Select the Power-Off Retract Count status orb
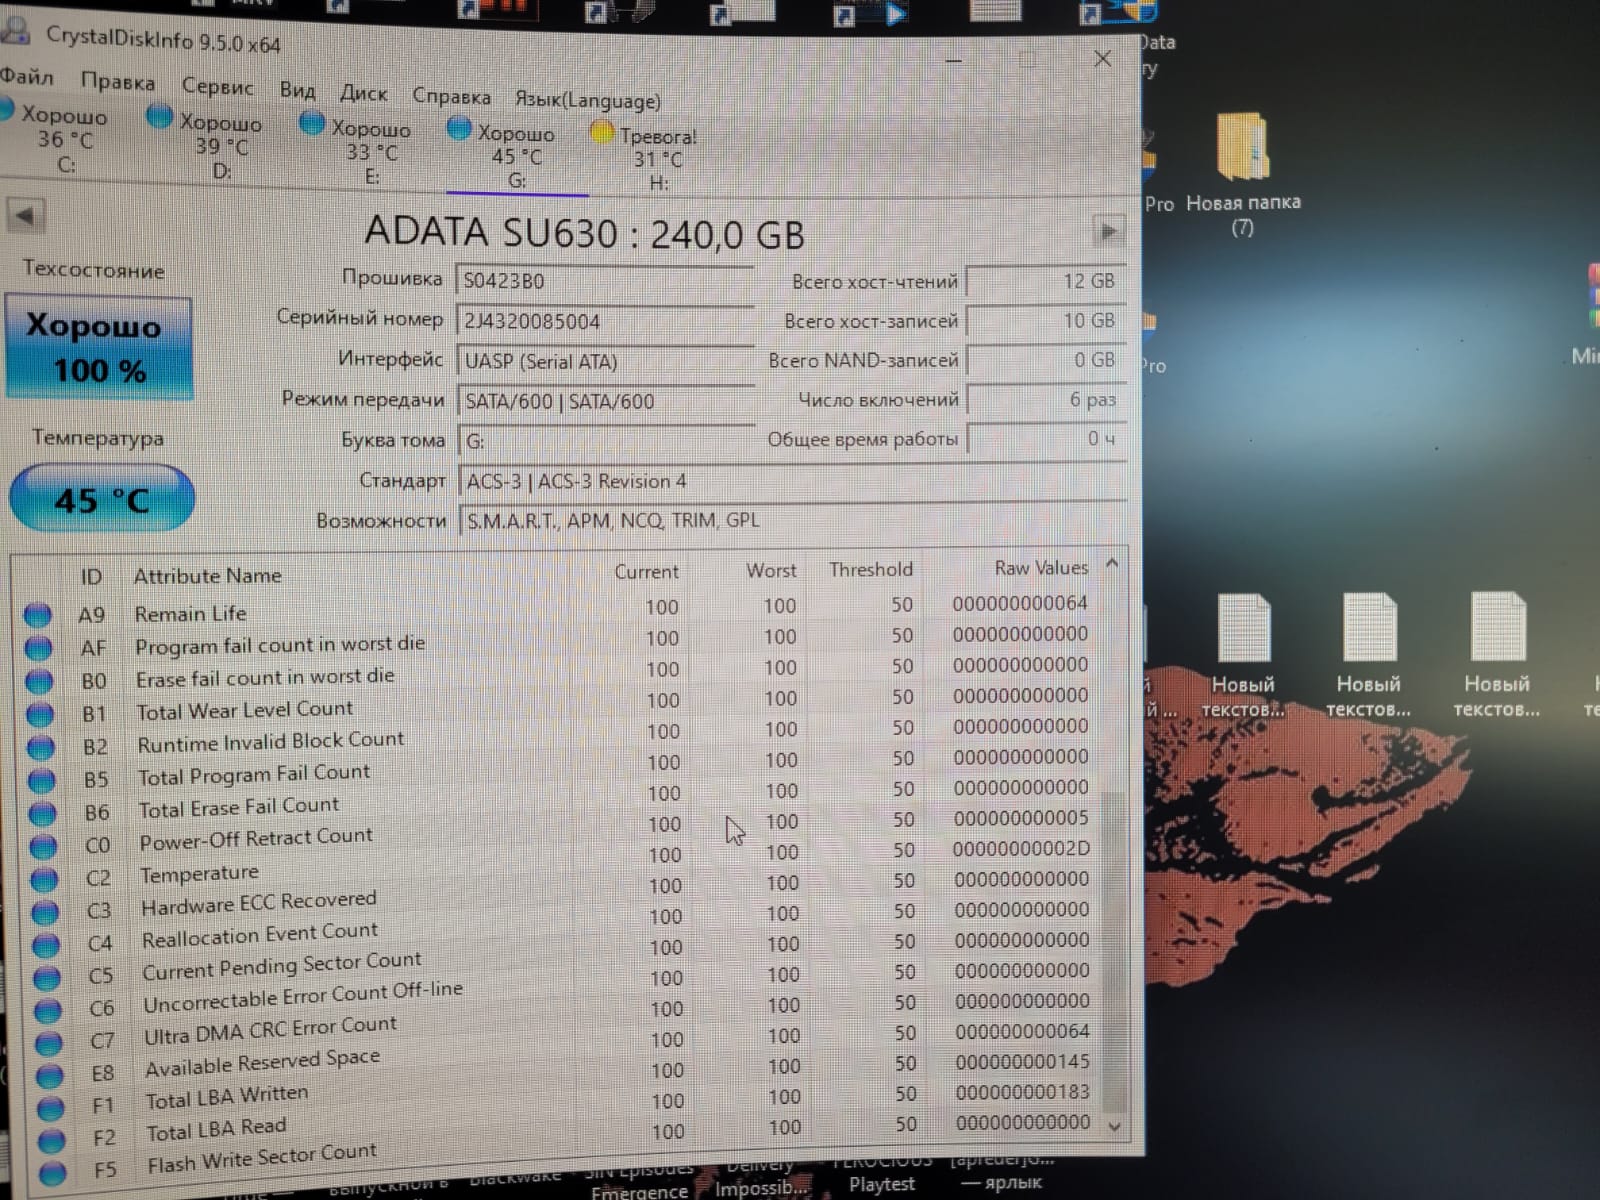The width and height of the screenshot is (1600, 1200). [44, 846]
